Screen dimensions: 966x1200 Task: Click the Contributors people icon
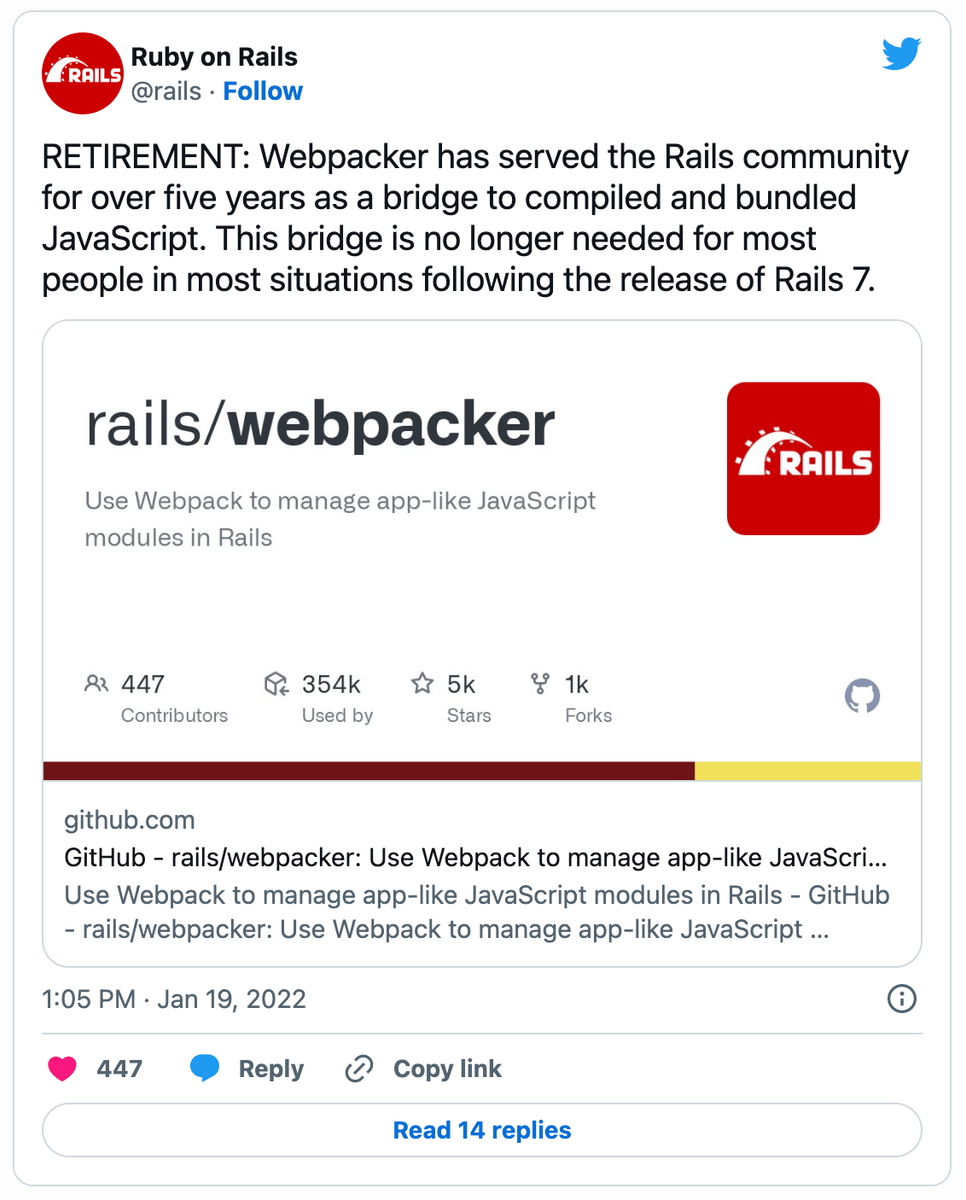point(96,684)
